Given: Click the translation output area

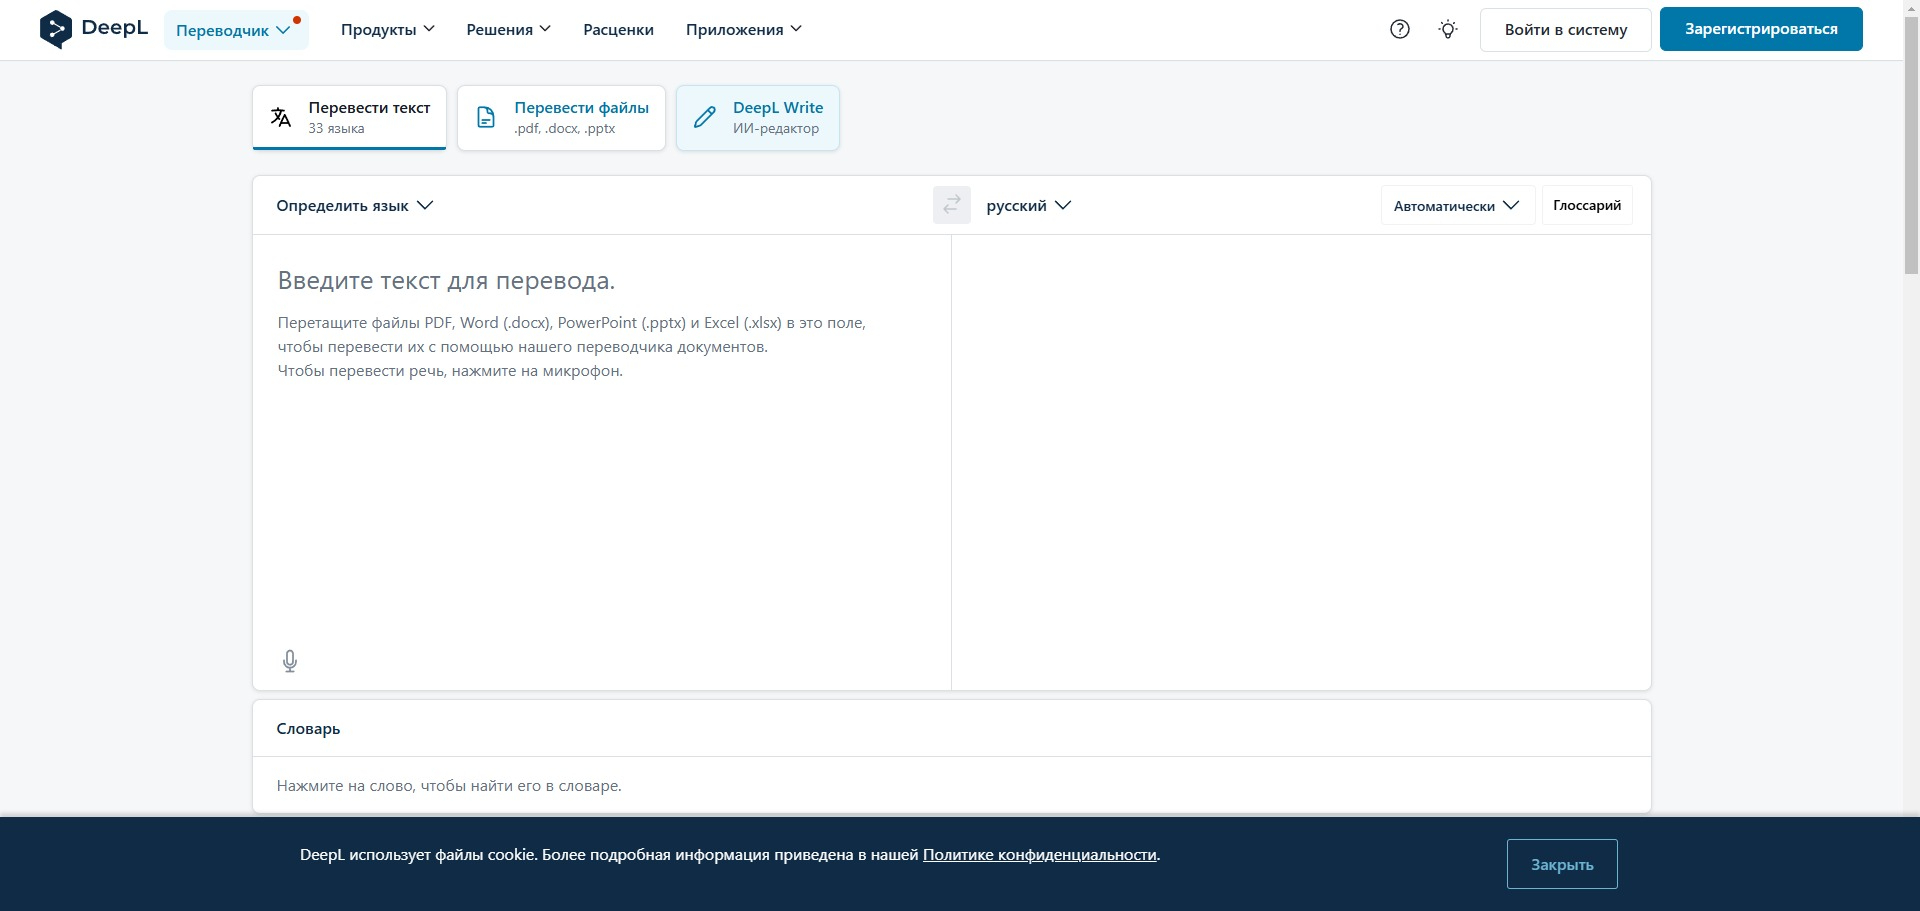Looking at the screenshot, I should click(1301, 462).
